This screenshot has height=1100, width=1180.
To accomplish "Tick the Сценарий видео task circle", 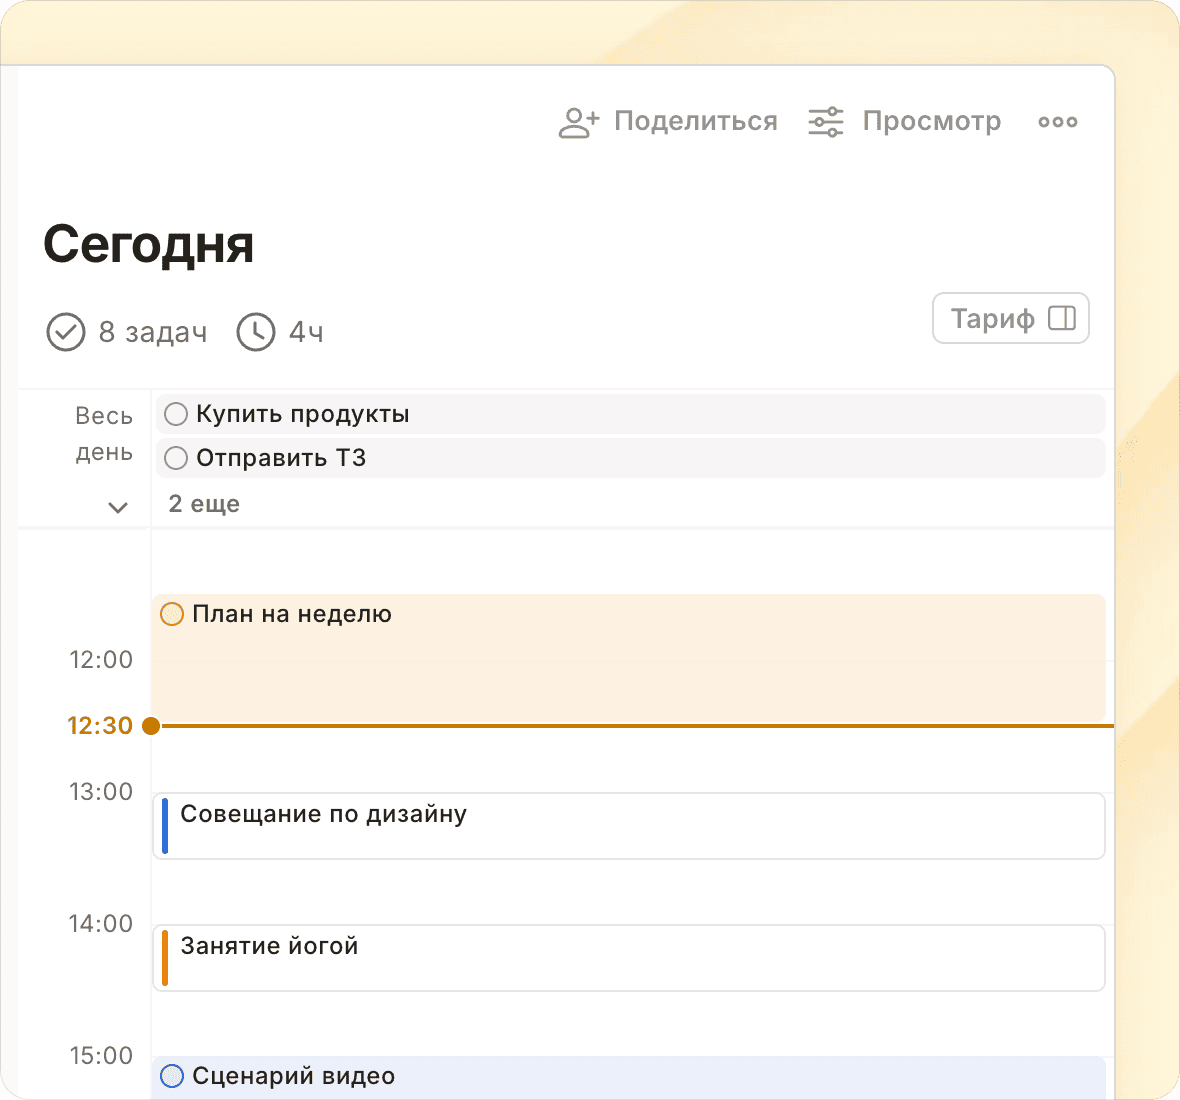I will point(172,1076).
